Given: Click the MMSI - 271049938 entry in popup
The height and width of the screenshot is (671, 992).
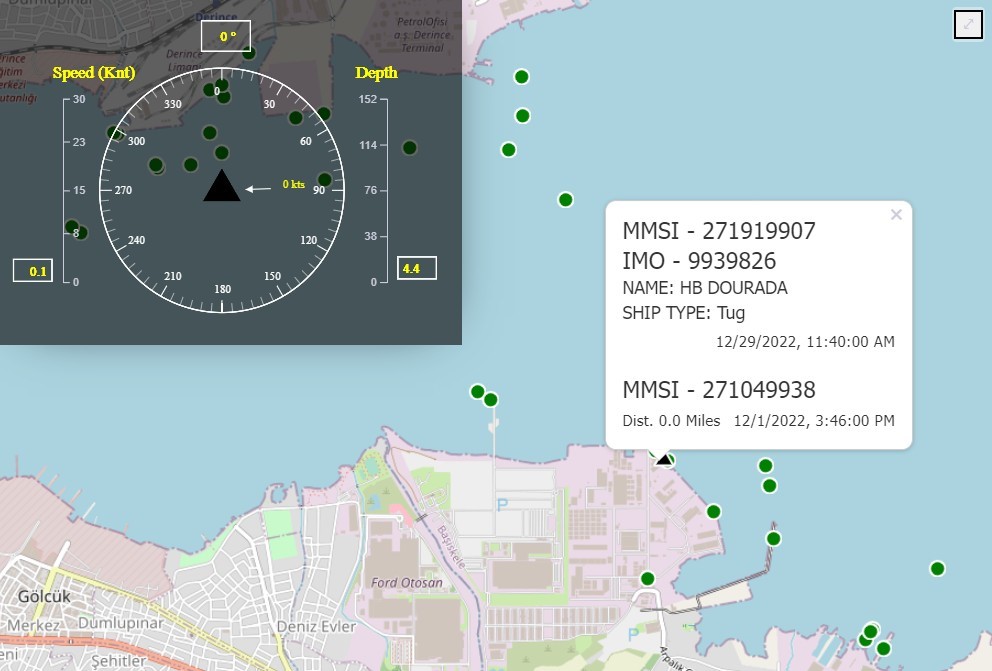Looking at the screenshot, I should [719, 390].
